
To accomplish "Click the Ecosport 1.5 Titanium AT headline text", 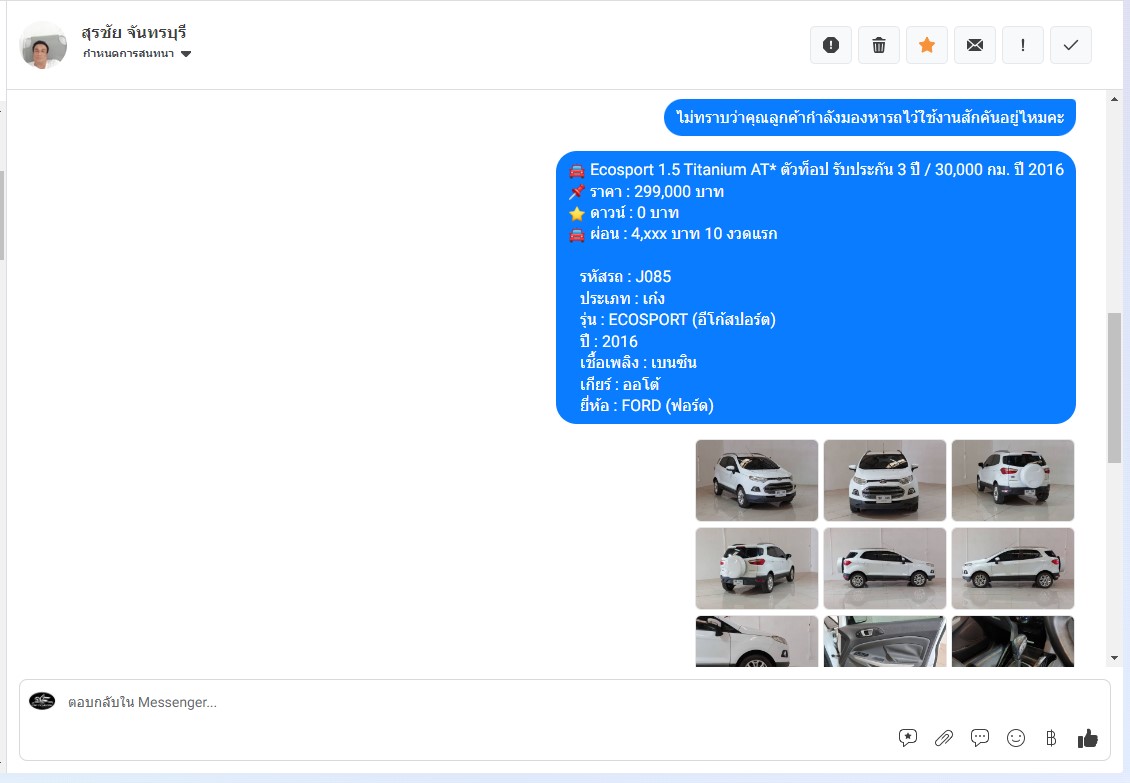I will 827,169.
